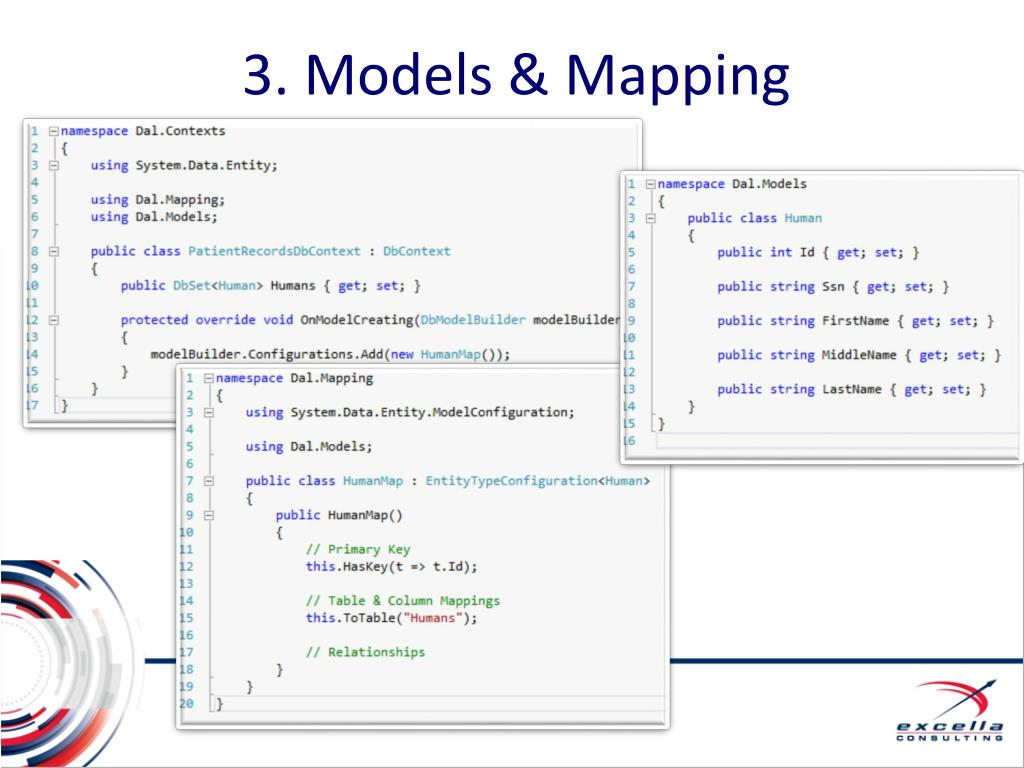The width and height of the screenshot is (1024, 768).
Task: Select the "using Dal.Mapping;" code line
Action: 157,200
